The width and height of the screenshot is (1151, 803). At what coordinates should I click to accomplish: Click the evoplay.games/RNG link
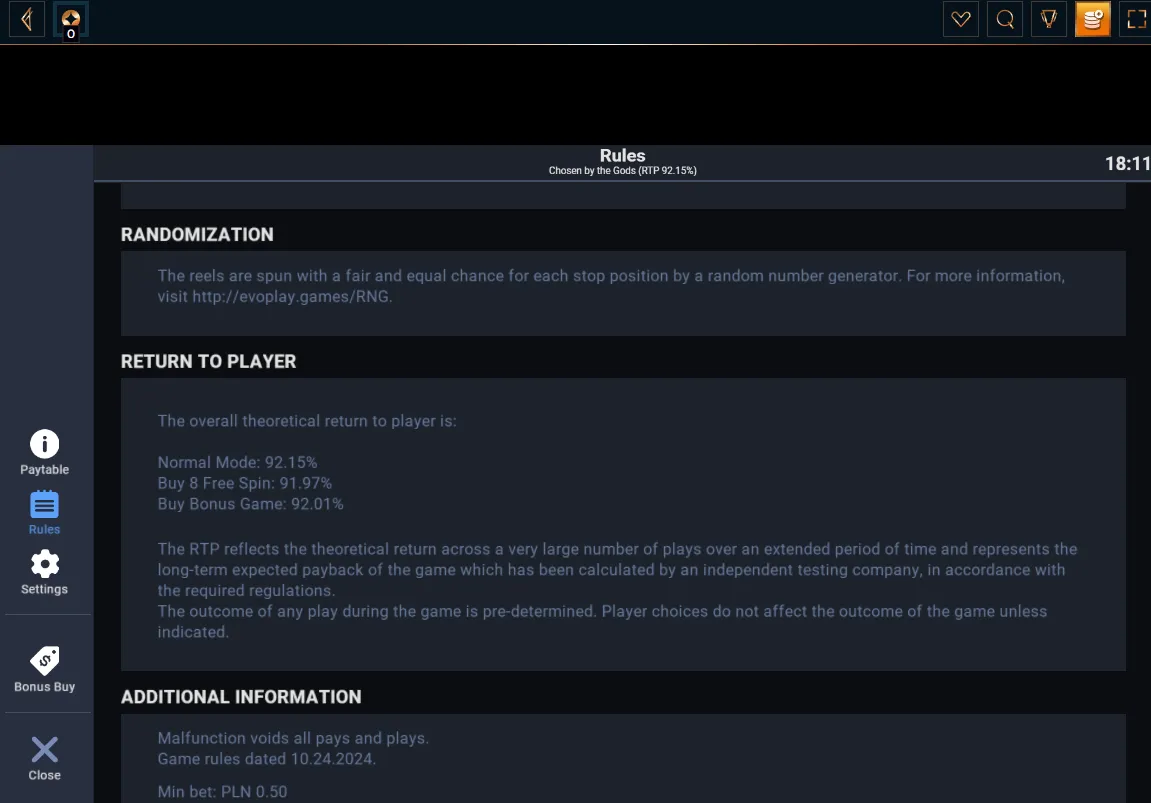point(291,297)
